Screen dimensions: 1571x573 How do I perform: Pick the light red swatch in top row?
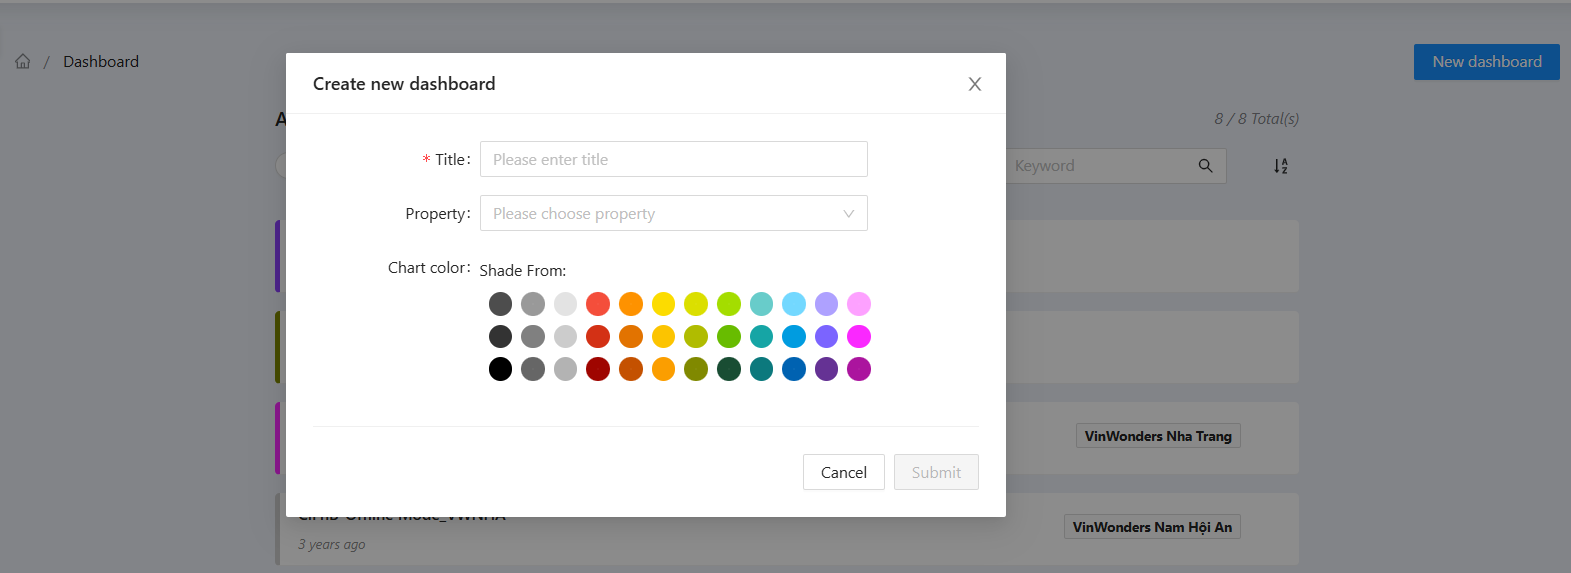tap(598, 304)
